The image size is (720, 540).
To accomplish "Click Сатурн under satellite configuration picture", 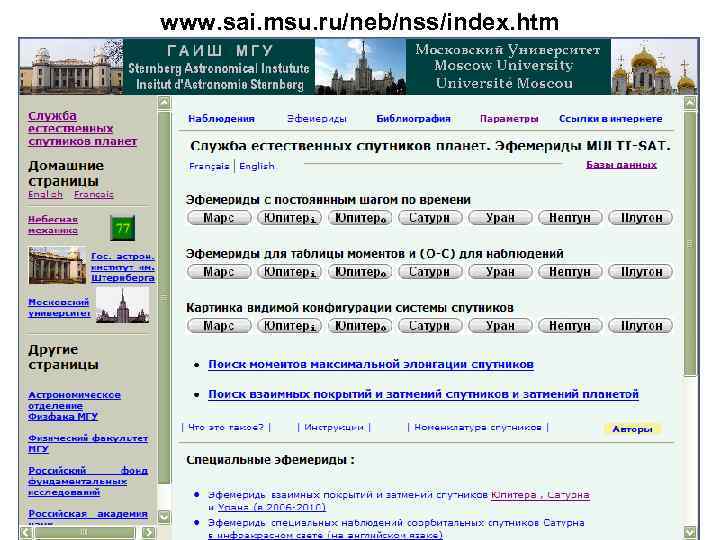I will point(429,326).
